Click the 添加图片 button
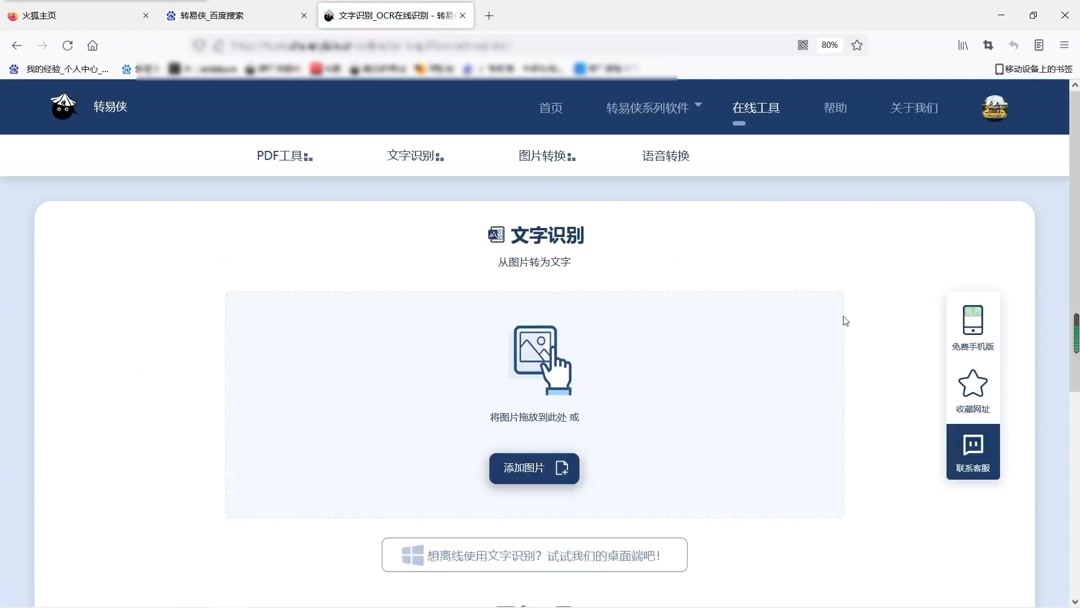1080x608 pixels. tap(534, 467)
